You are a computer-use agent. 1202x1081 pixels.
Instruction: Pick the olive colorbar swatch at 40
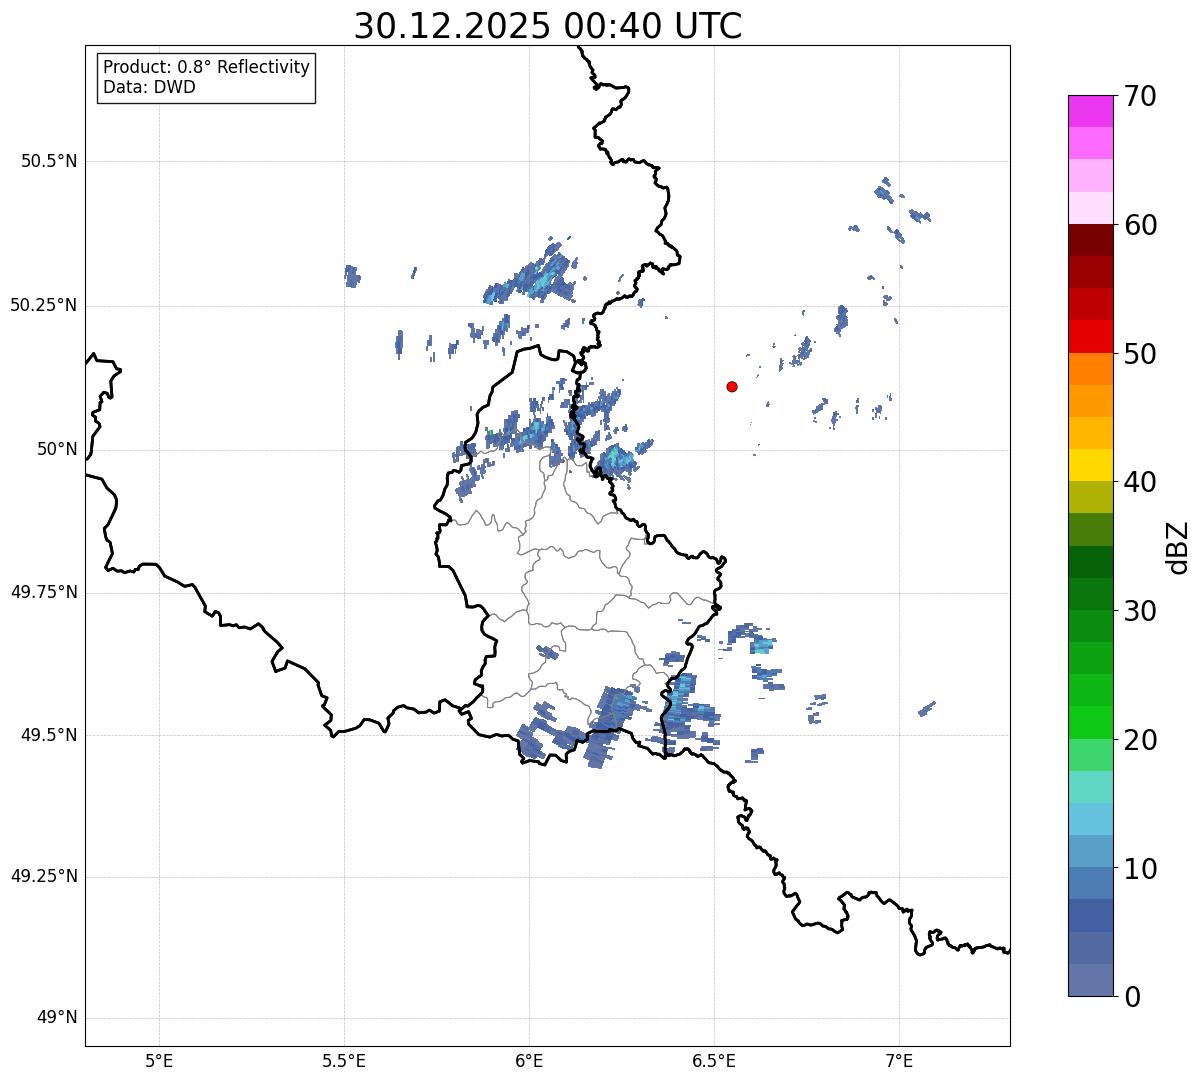(x=1090, y=497)
